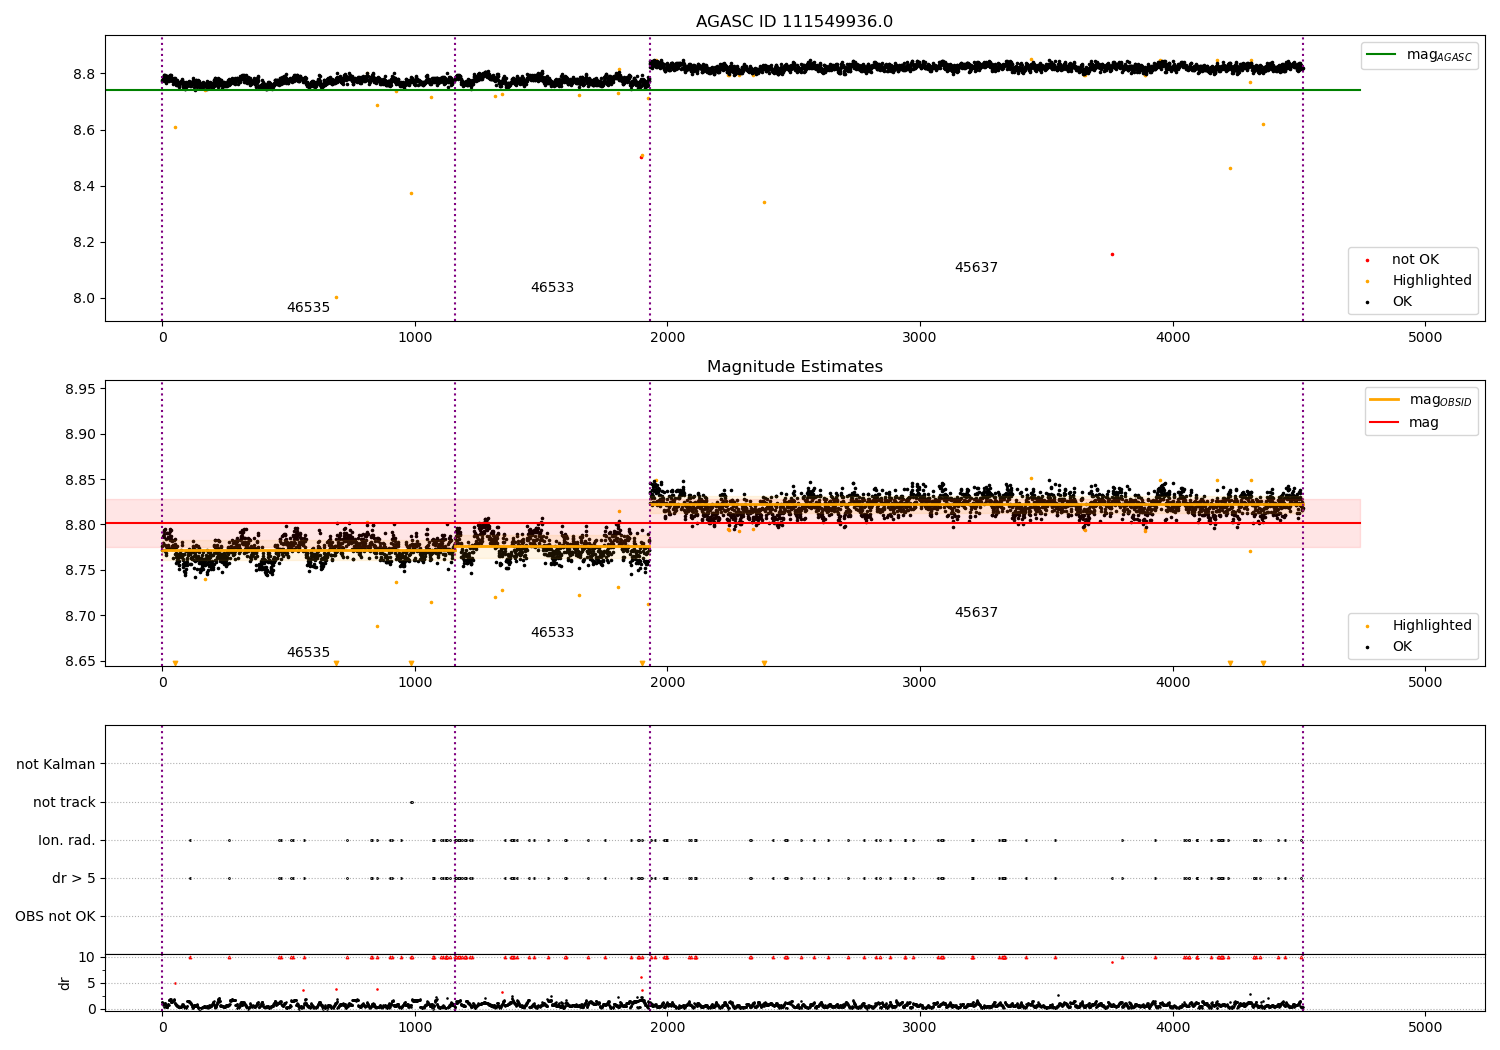Viewport: 1500px width, 1050px height.
Task: Click the obsid label 46535 in the top plot
Action: click(308, 308)
